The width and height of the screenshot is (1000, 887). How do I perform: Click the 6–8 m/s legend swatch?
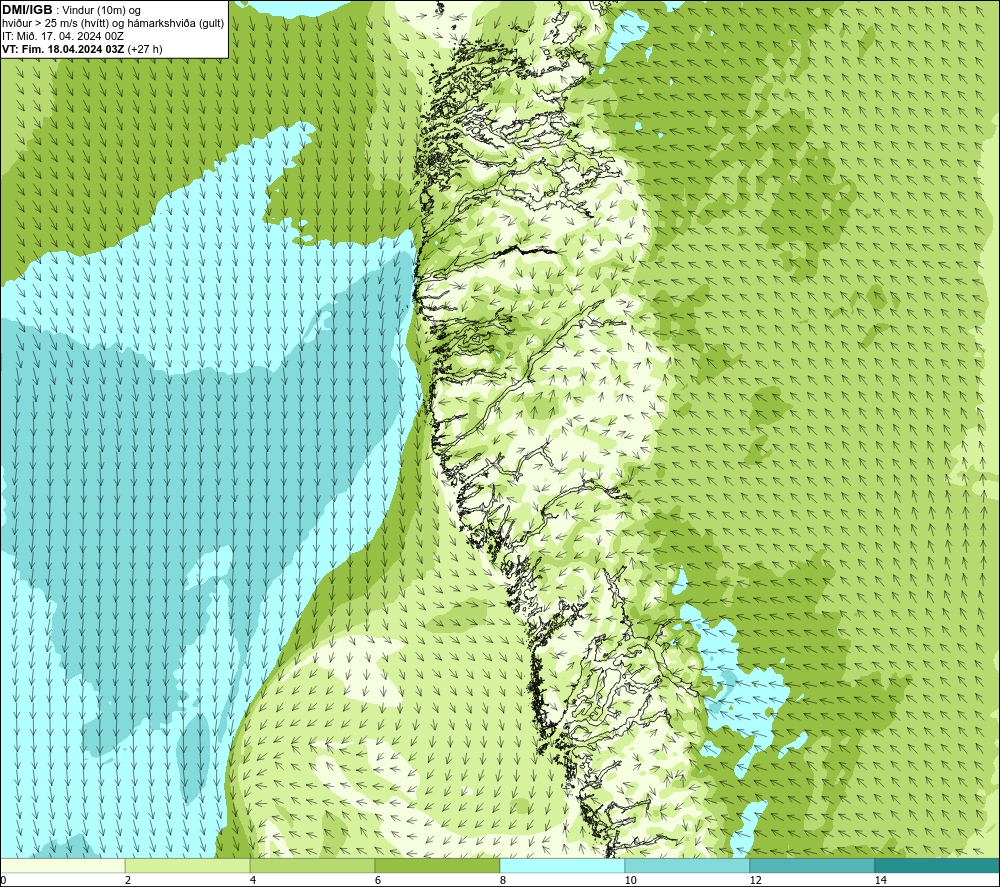pyautogui.click(x=438, y=865)
